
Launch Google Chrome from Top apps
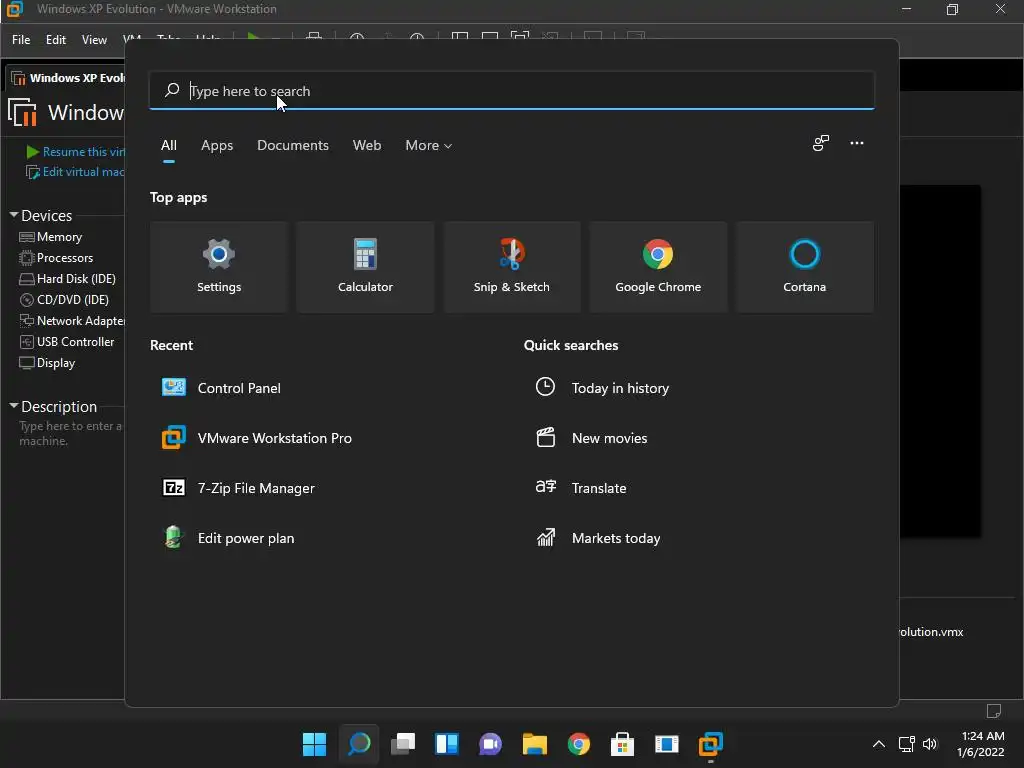pyautogui.click(x=658, y=267)
